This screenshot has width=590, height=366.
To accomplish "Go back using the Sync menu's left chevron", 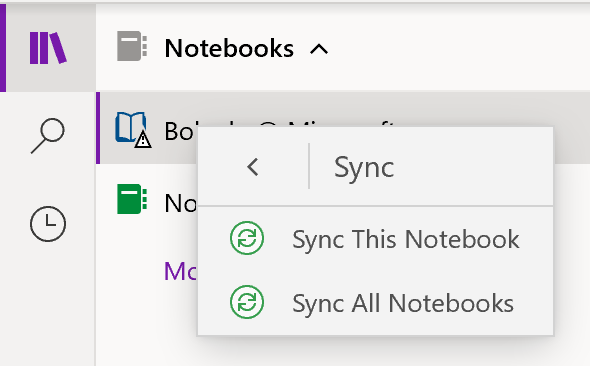I will 253,167.
